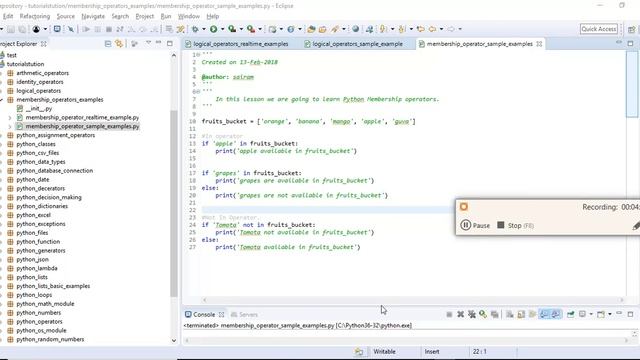Viewport: 640px width, 360px height.
Task: Select the python_lambda package
Action: tap(37, 269)
